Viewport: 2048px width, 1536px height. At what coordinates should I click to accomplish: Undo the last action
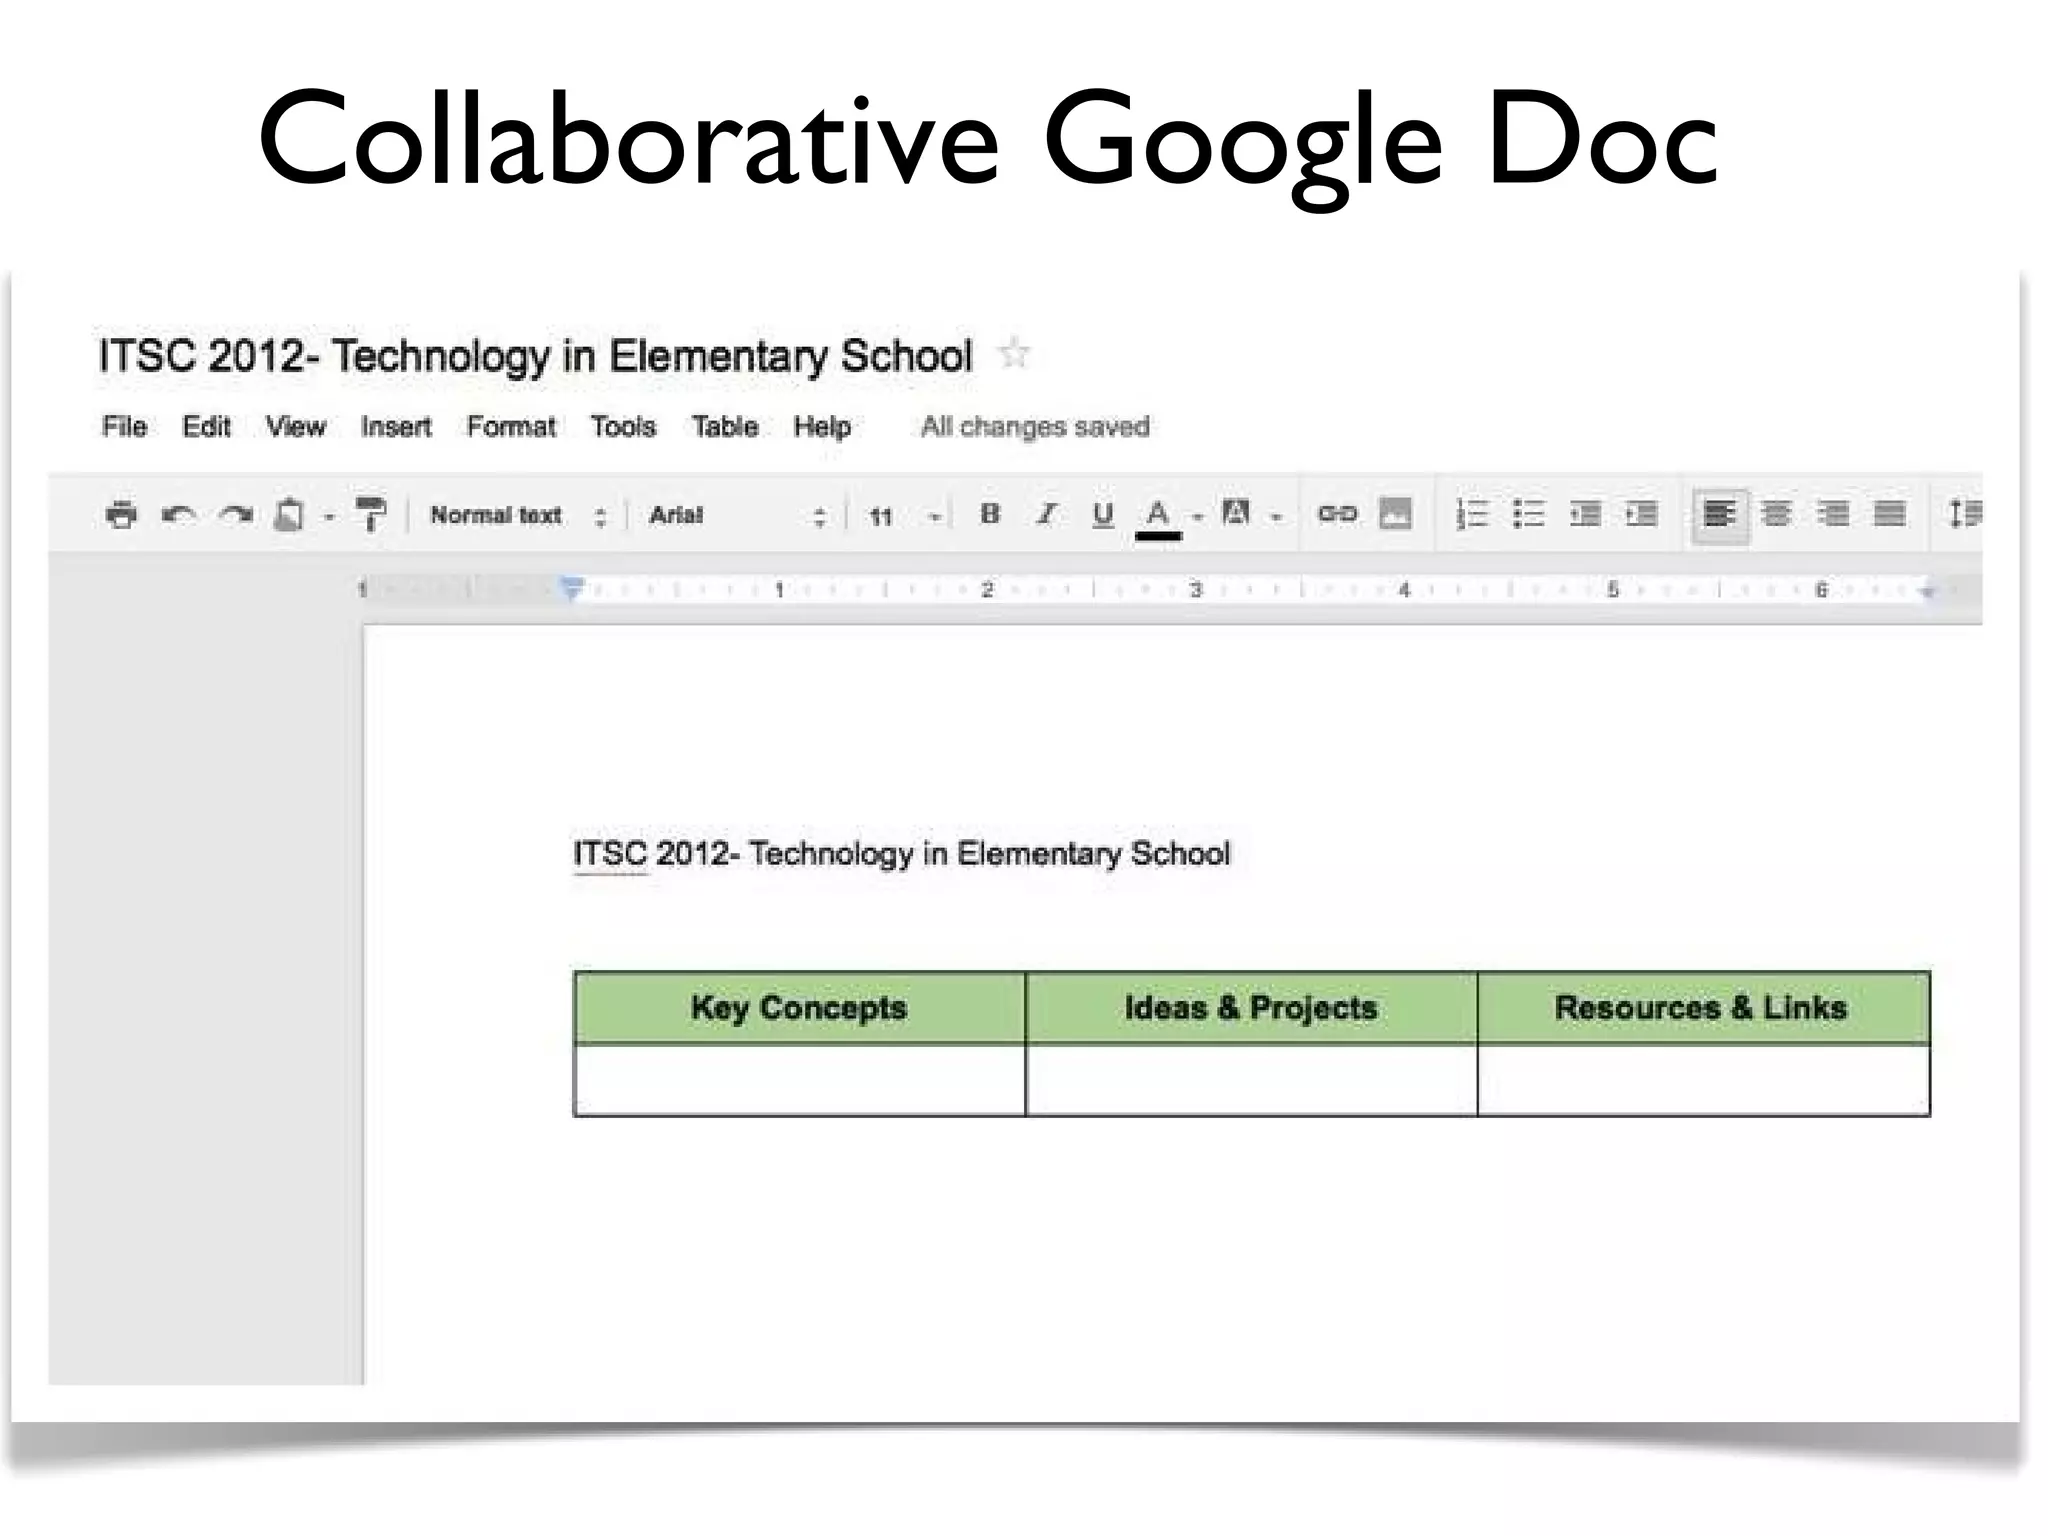tap(179, 515)
